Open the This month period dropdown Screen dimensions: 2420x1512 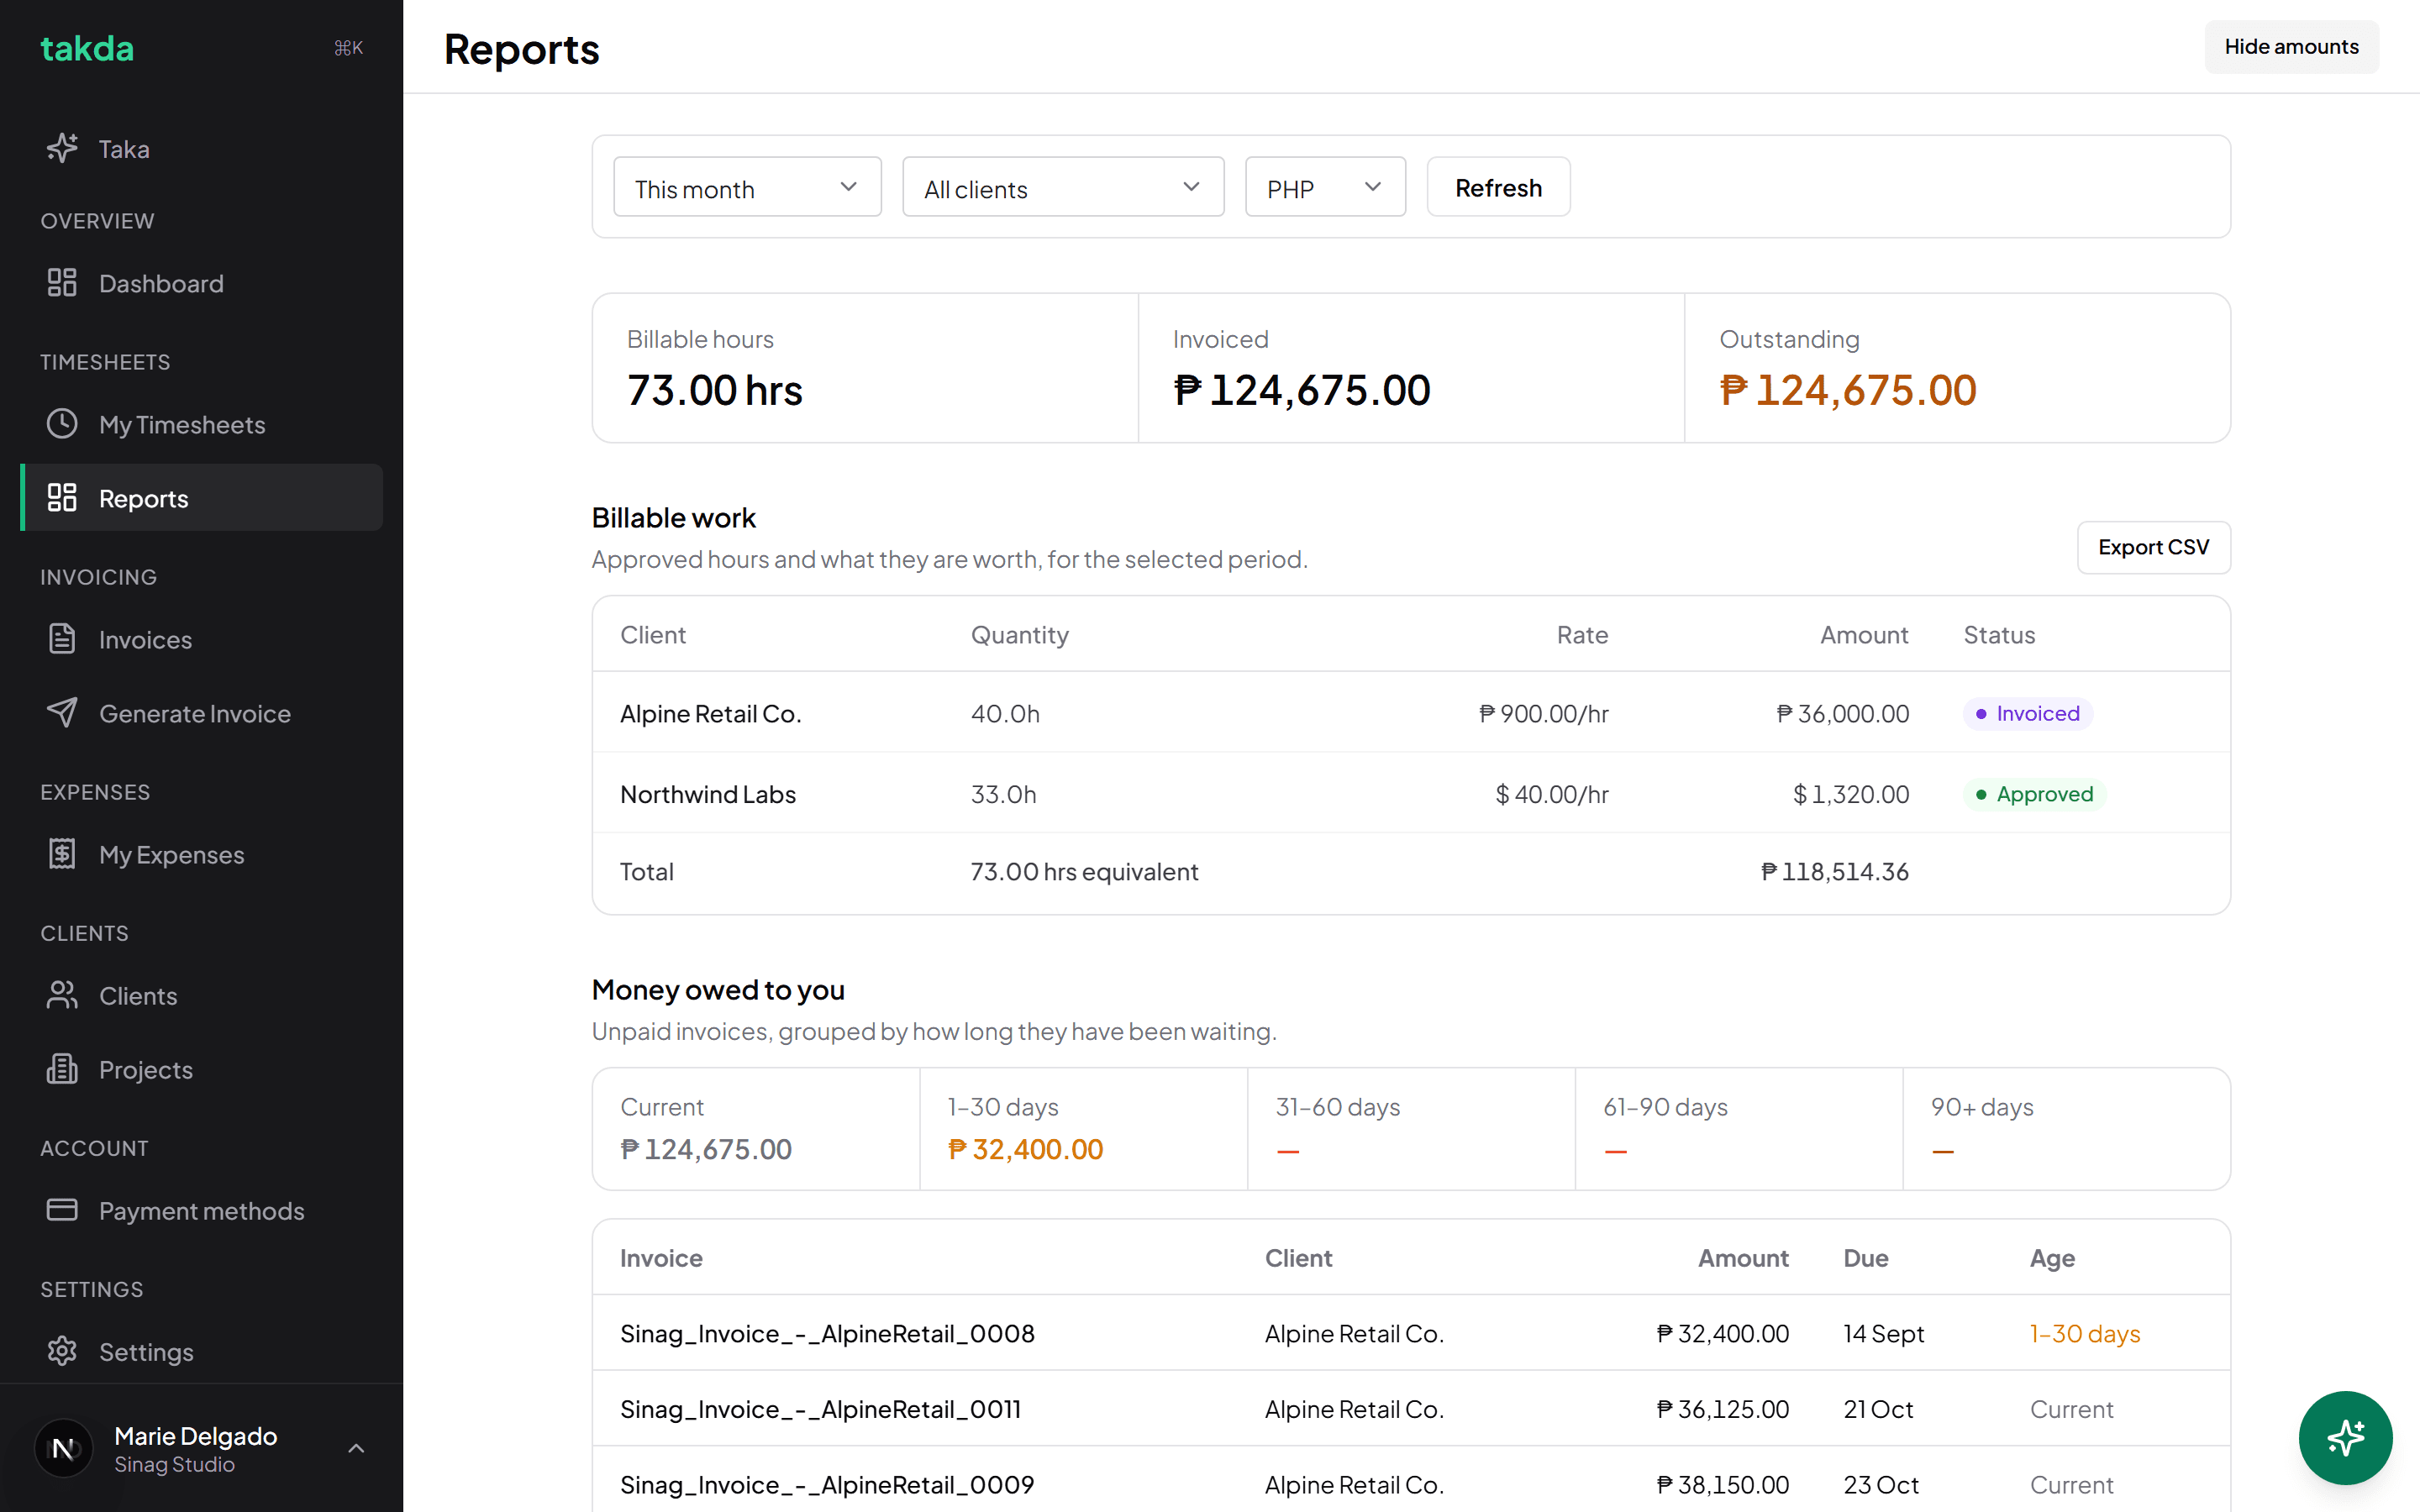click(747, 187)
